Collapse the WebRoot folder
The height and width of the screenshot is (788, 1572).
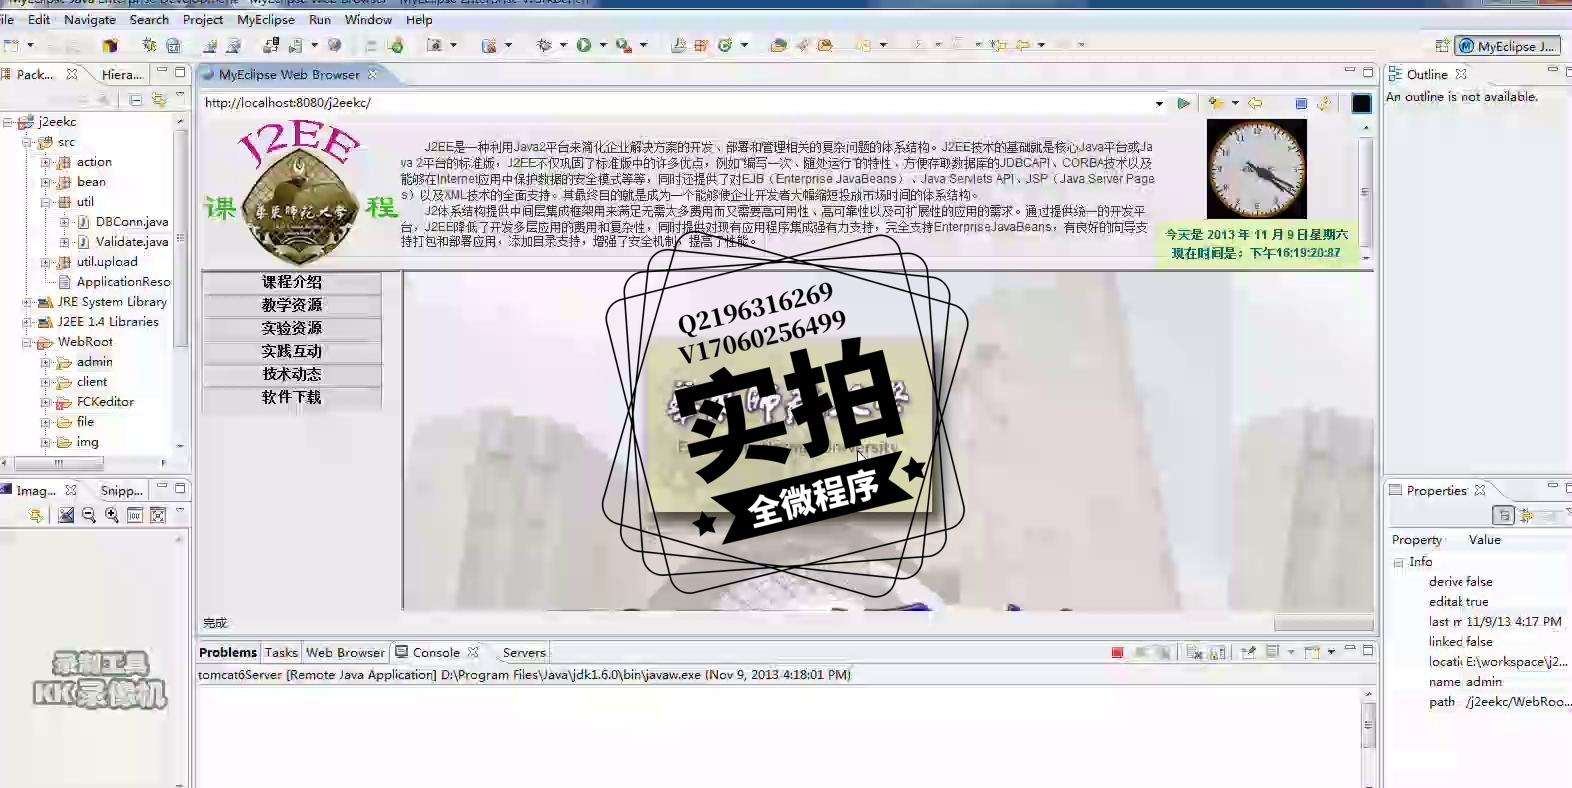tap(27, 342)
